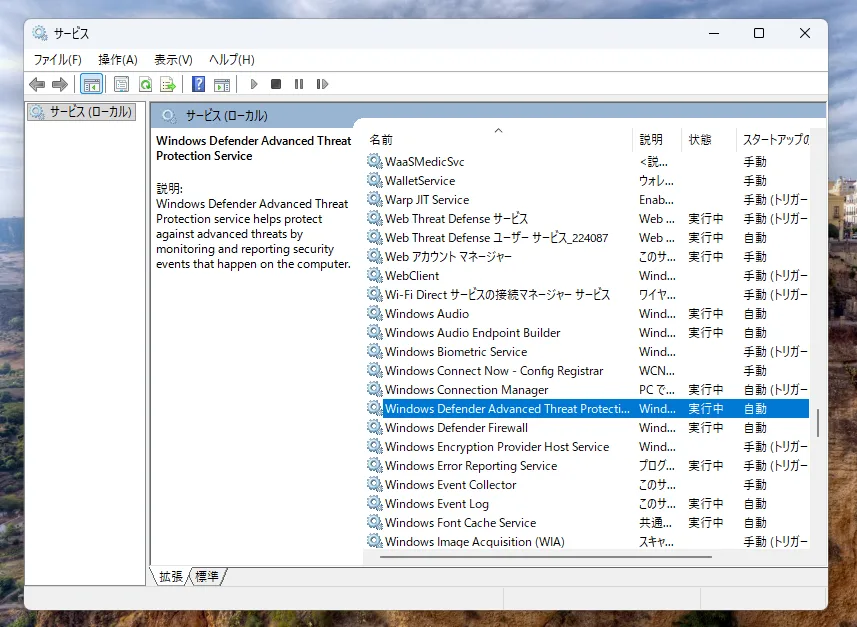Select Windows Image Acquisition (WIA) service
This screenshot has width=857, height=627.
tap(588, 542)
